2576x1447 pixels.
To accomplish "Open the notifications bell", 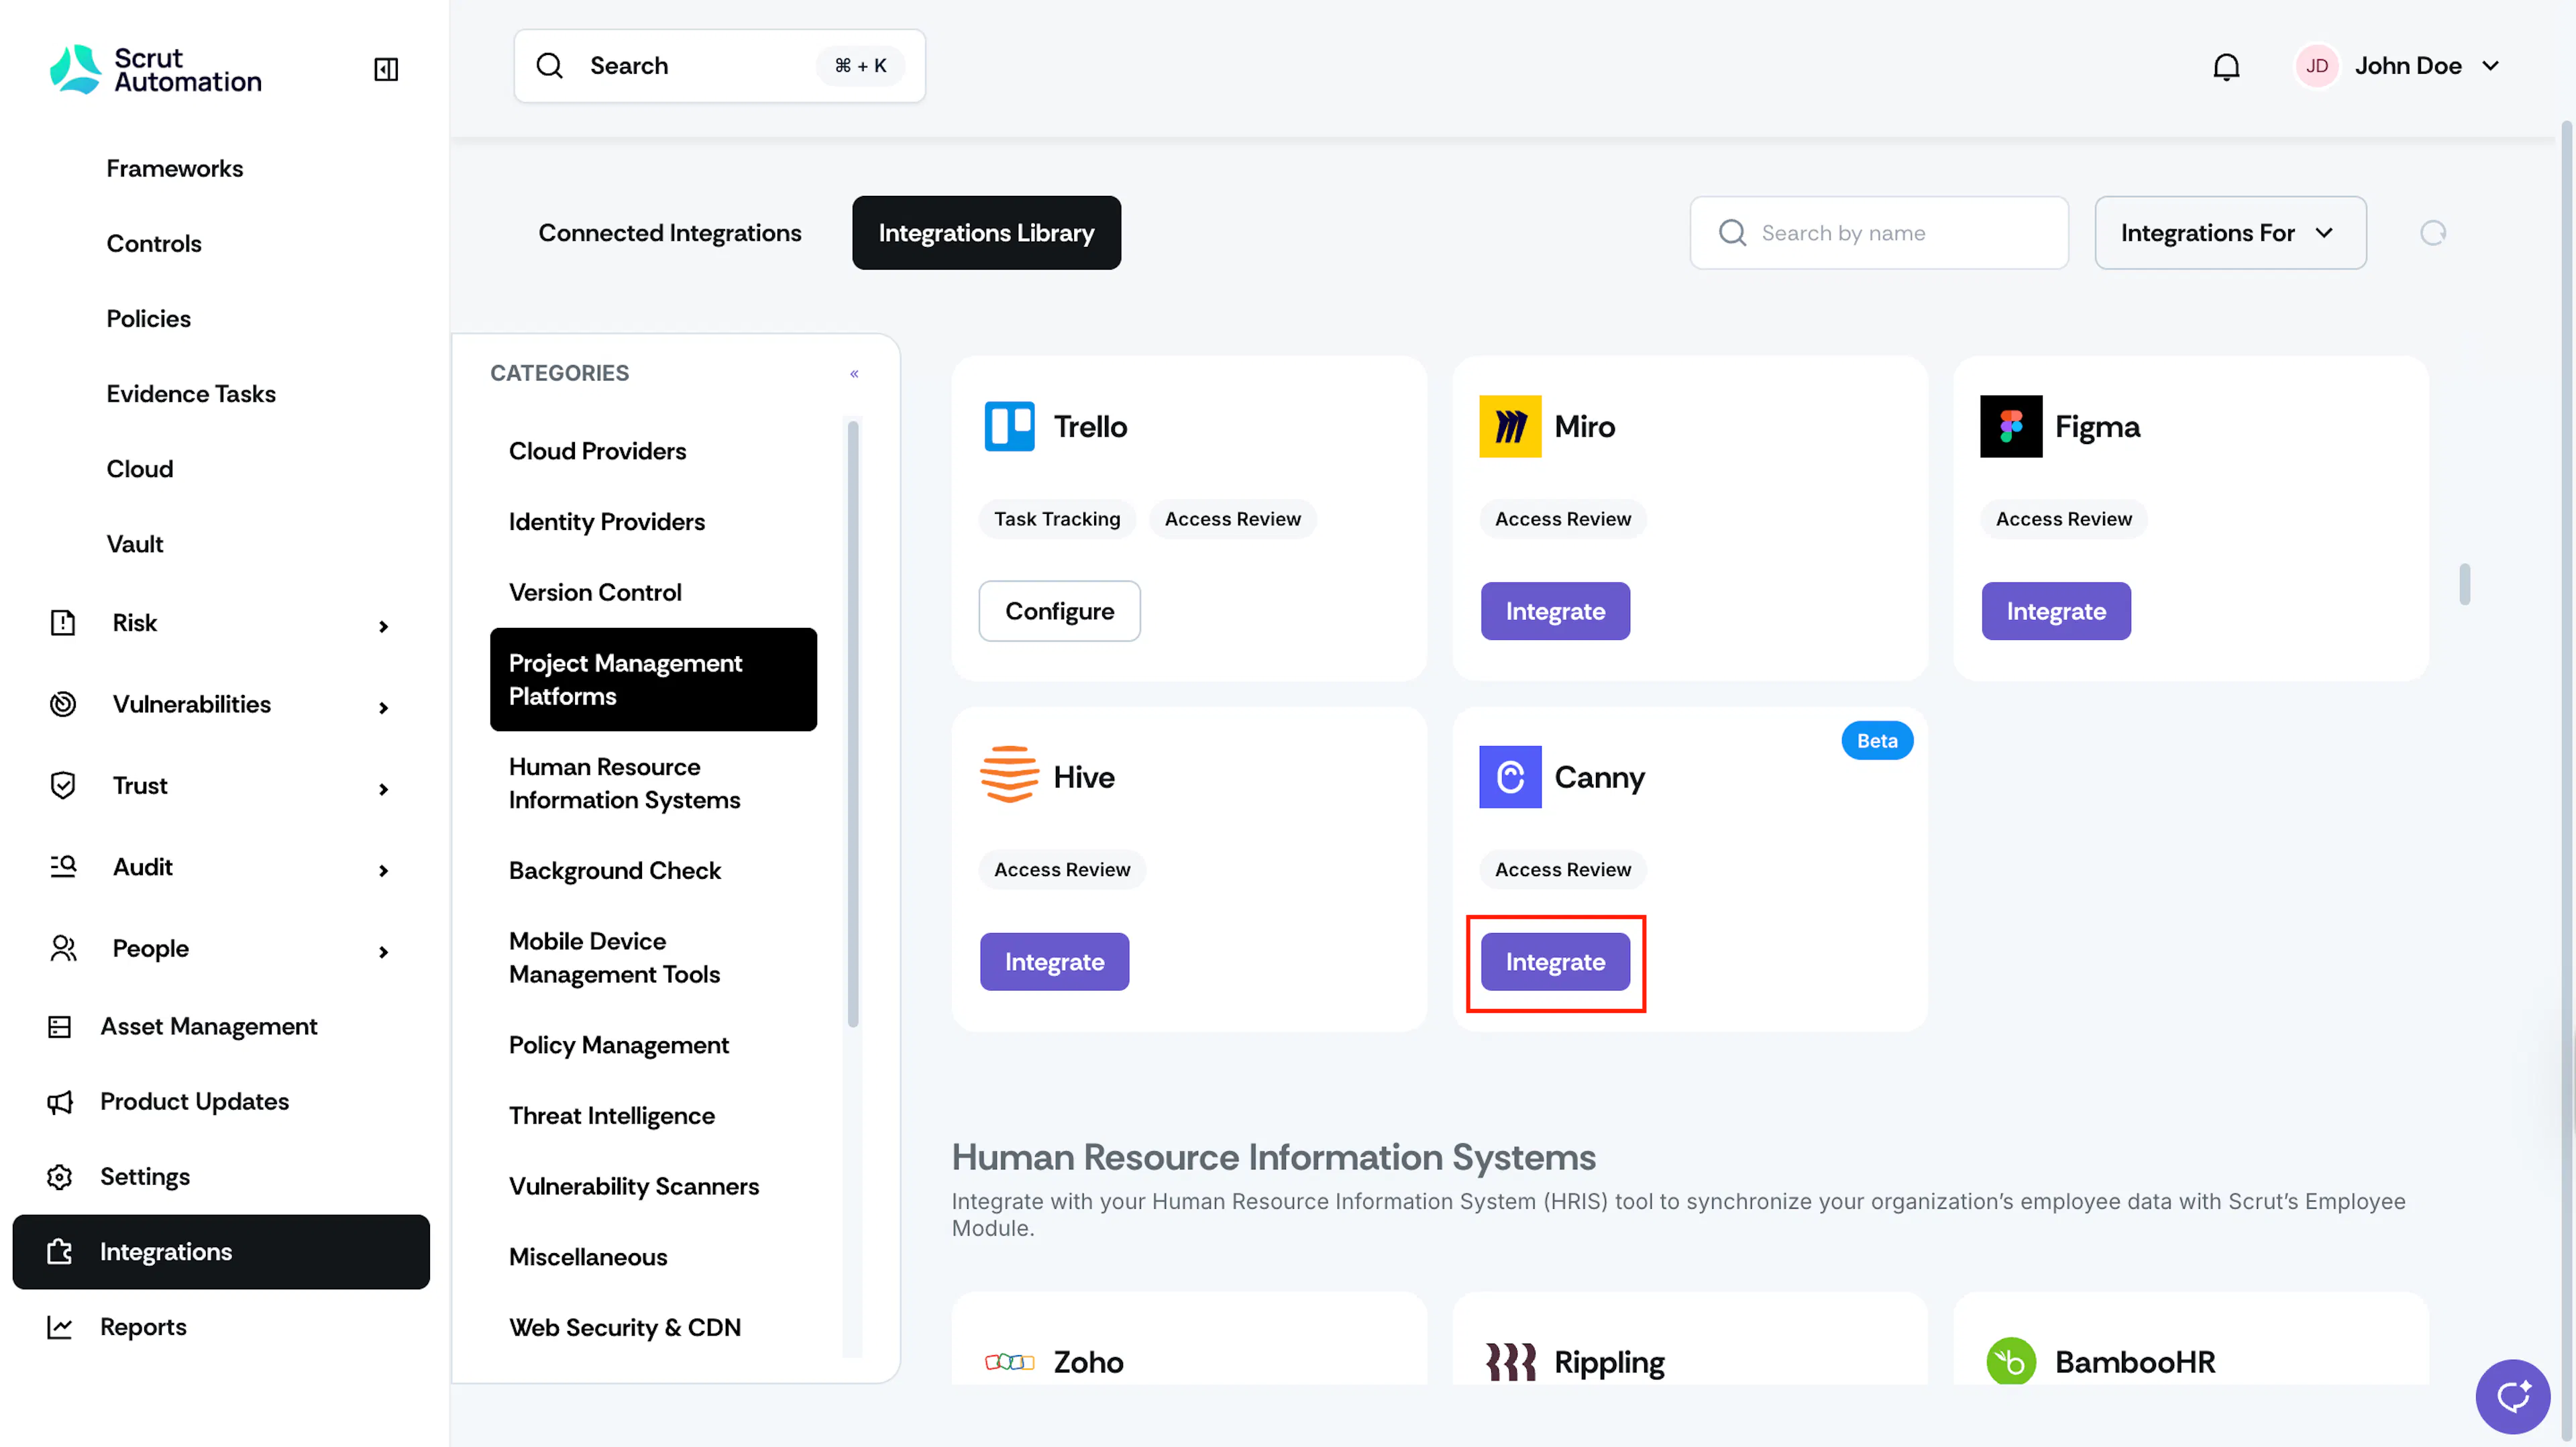I will click(x=2226, y=66).
